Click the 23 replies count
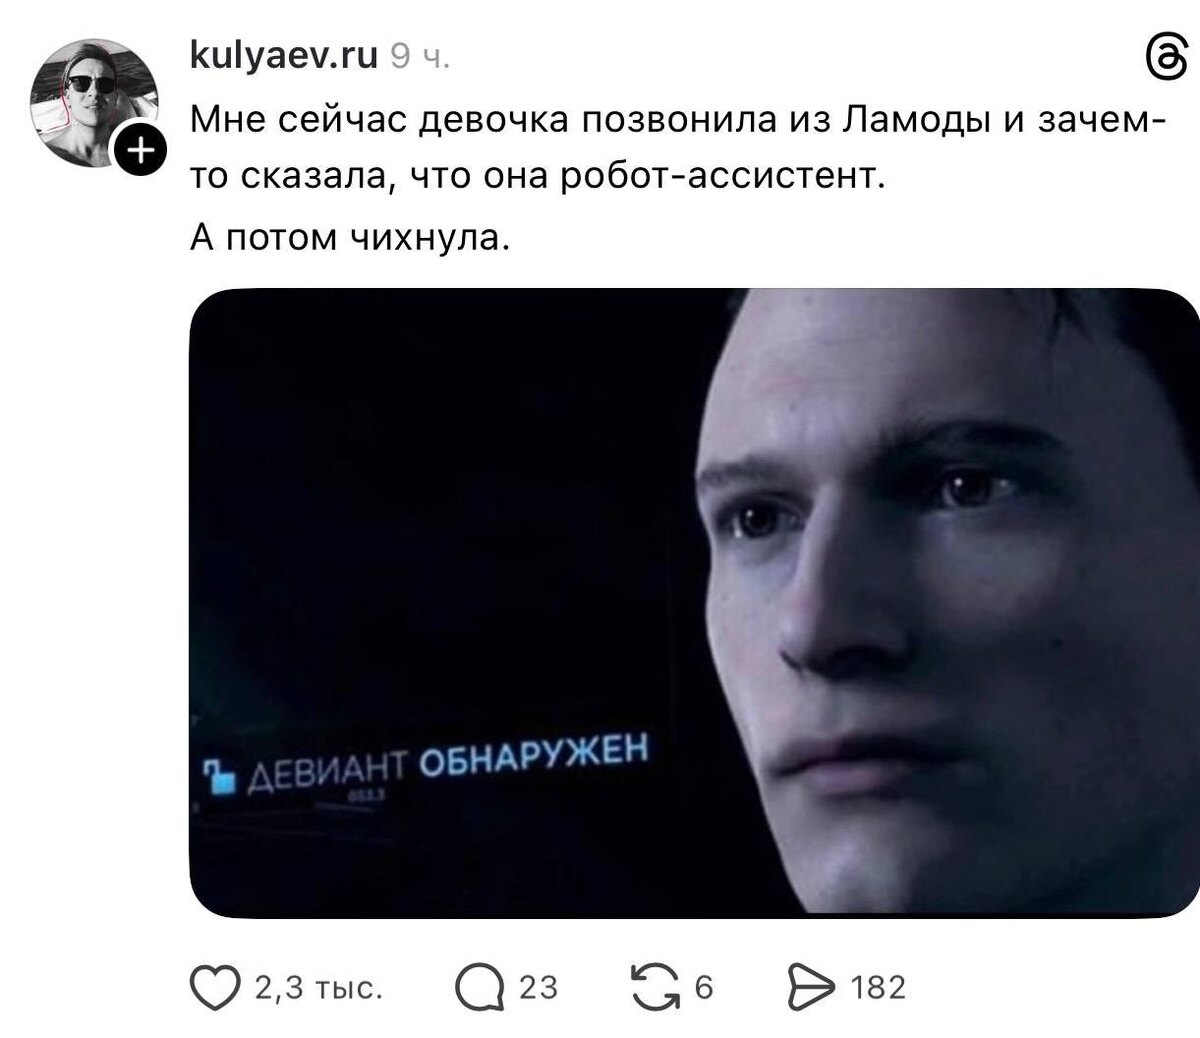This screenshot has width=1200, height=1038. (x=538, y=988)
